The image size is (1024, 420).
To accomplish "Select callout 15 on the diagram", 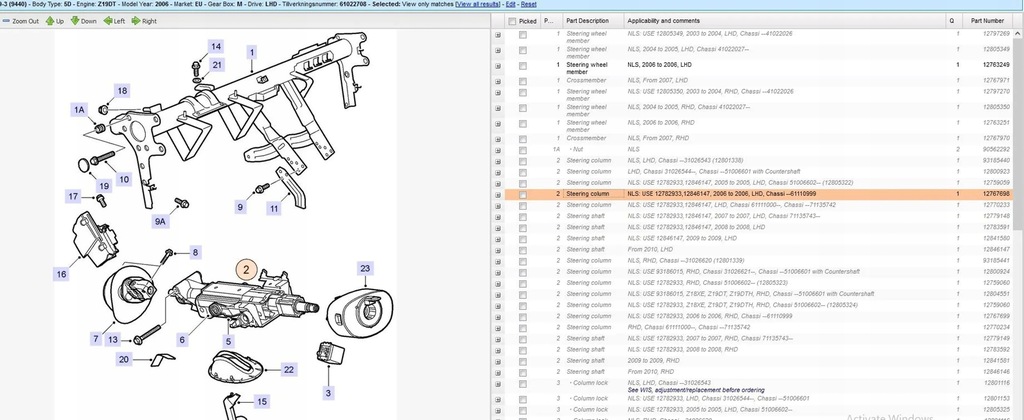I will tap(261, 402).
